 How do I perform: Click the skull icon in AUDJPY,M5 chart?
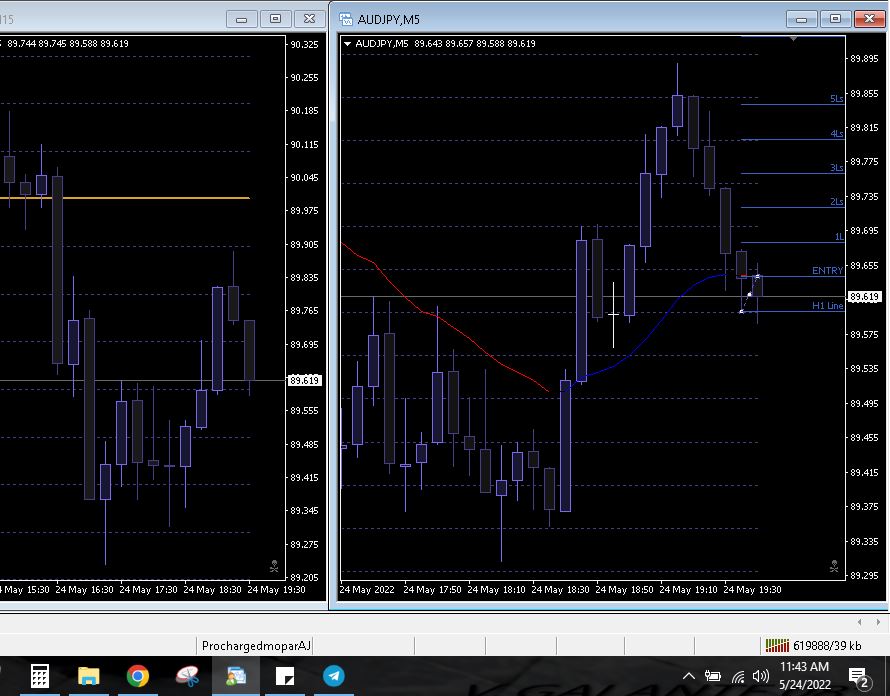coord(832,567)
